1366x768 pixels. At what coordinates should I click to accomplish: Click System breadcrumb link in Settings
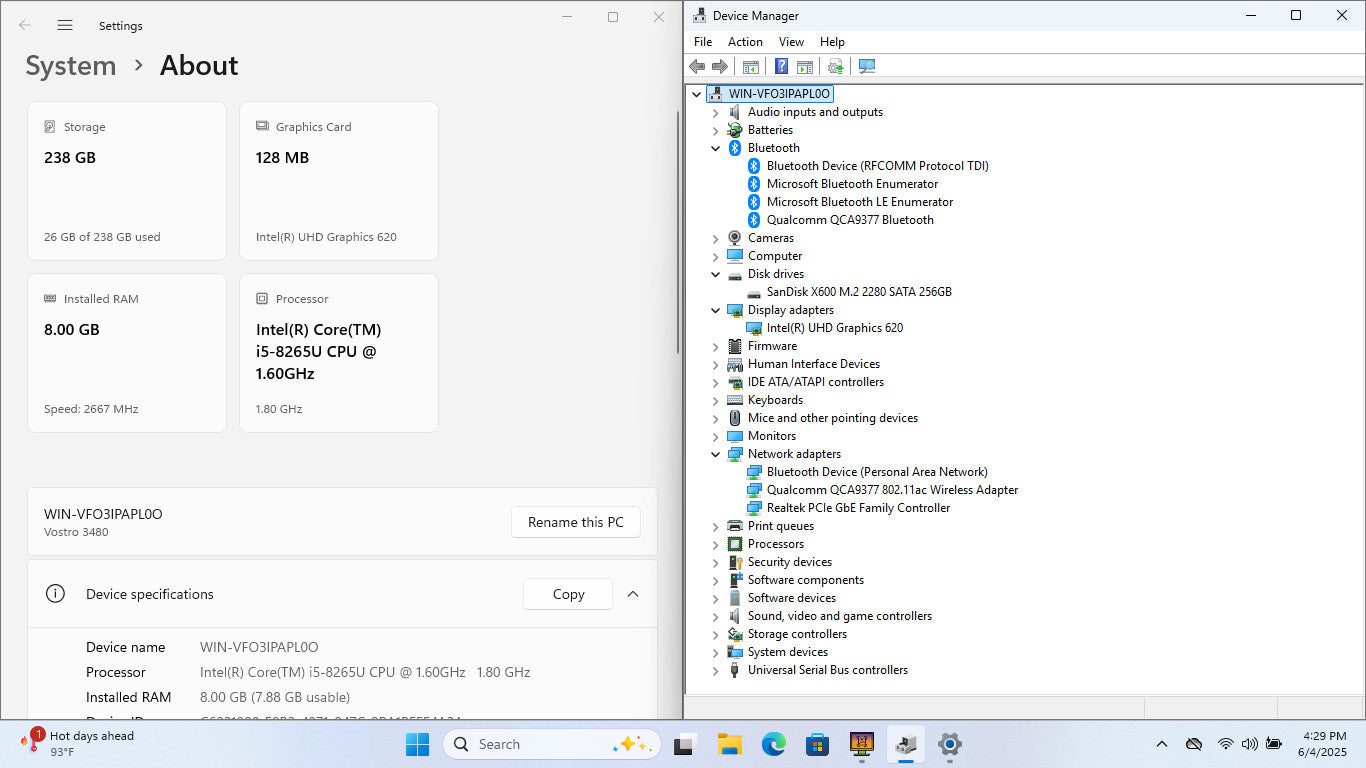point(71,65)
